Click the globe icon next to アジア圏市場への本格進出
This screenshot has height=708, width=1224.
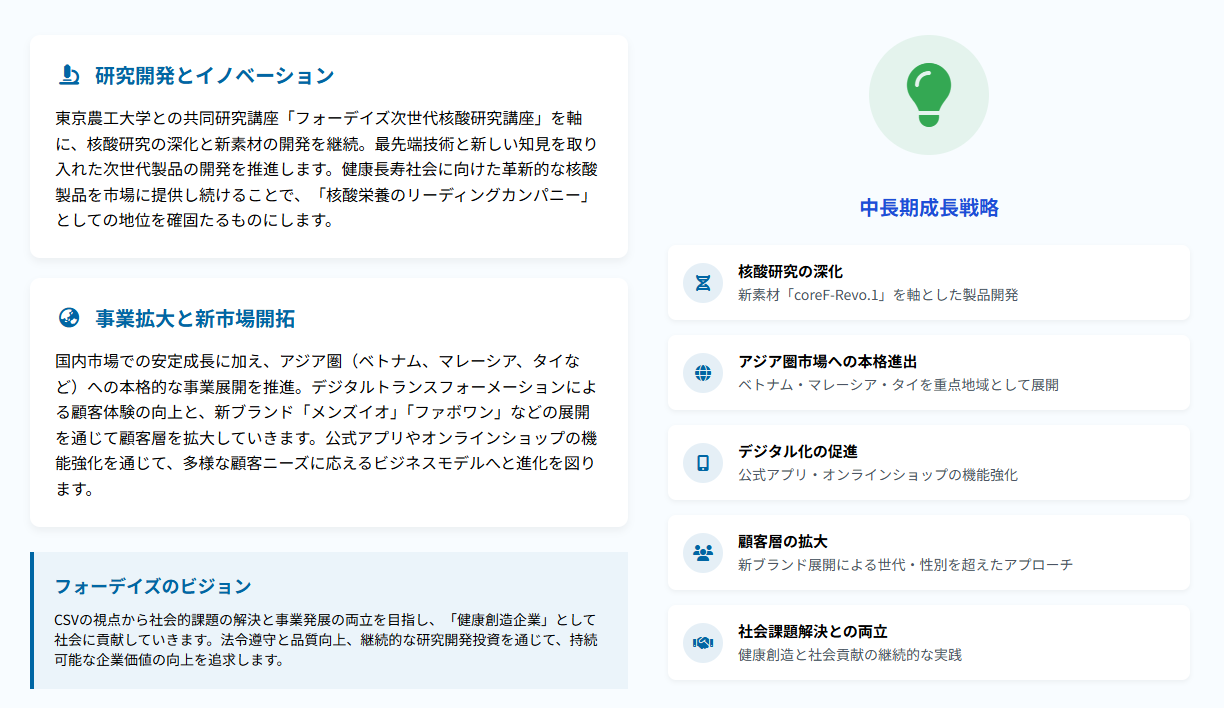703,373
